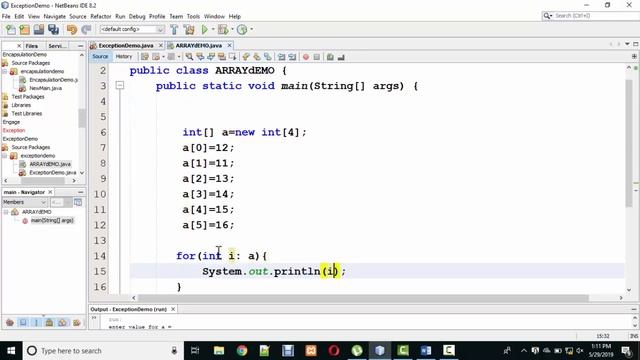Click the Shift Line Left icon in editor toolbar
The height and width of the screenshot is (360, 640).
[x=281, y=57]
